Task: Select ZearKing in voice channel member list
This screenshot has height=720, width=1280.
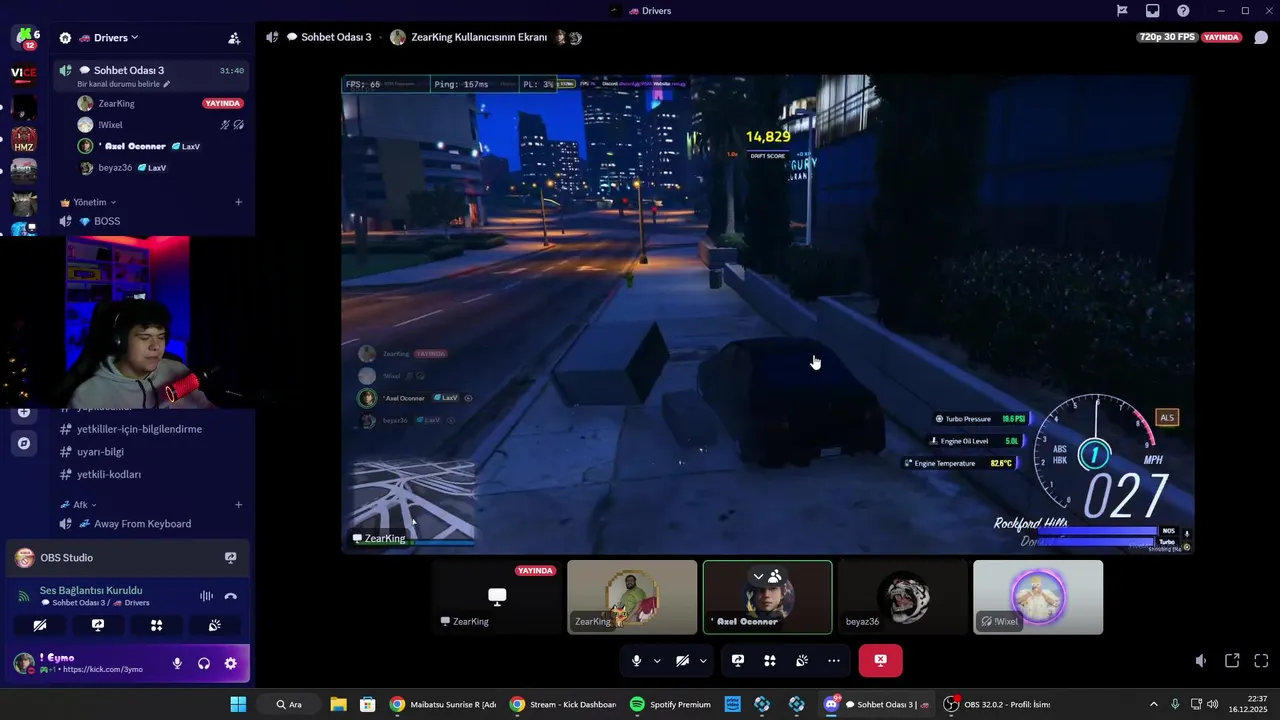Action: 160,103
